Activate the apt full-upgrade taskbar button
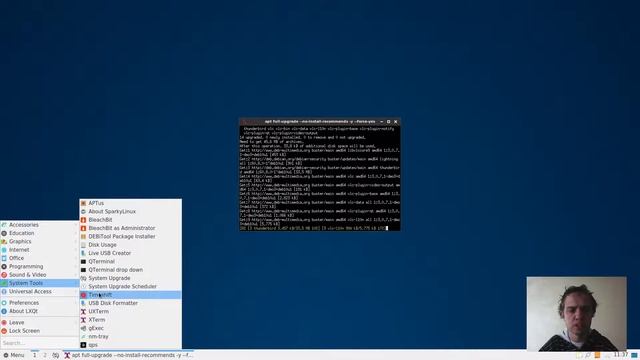The height and width of the screenshot is (360, 640). point(128,355)
